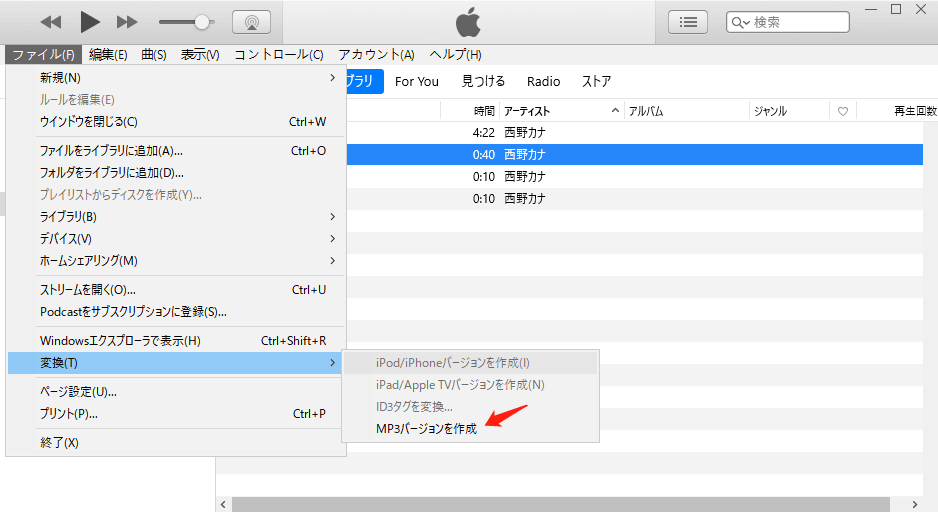Choose ストリームを開く(O)... entry

coord(176,289)
